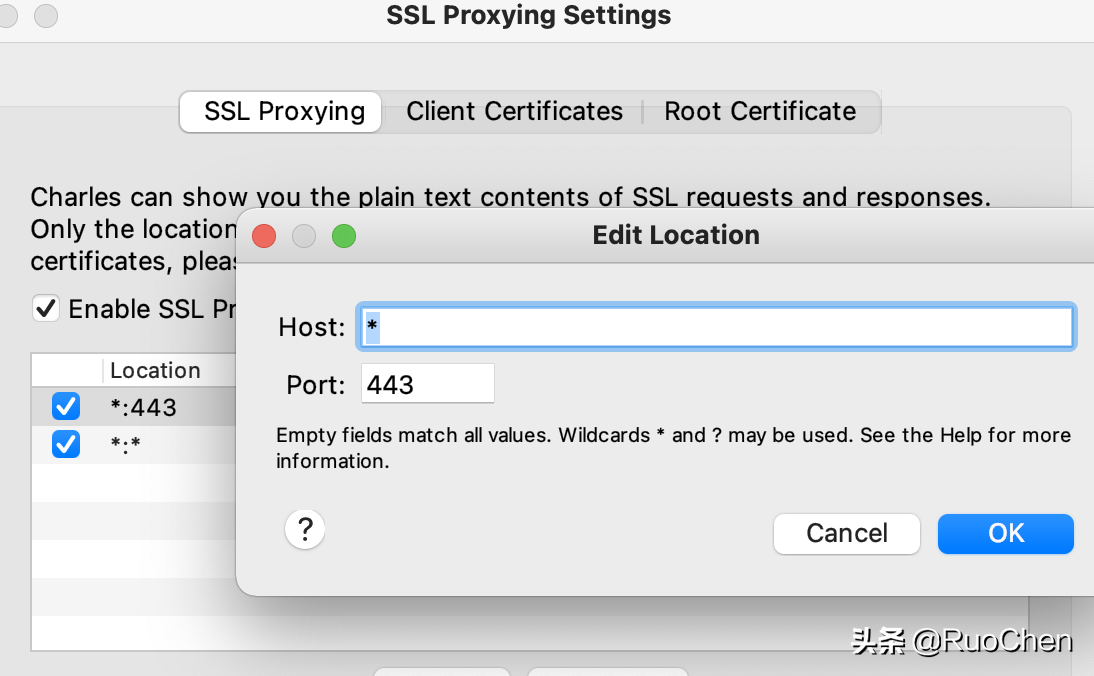Select the *:* location row
The height and width of the screenshot is (676, 1094).
(134, 444)
